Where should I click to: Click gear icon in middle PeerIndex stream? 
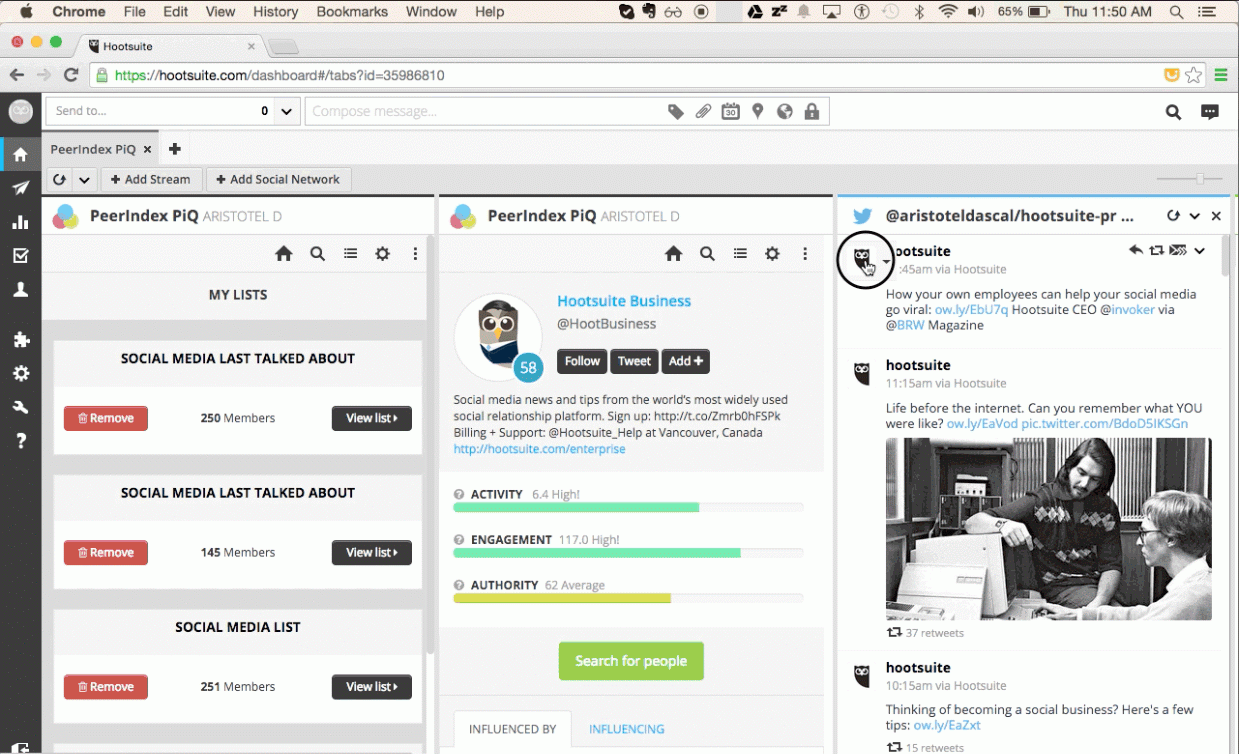click(x=772, y=254)
